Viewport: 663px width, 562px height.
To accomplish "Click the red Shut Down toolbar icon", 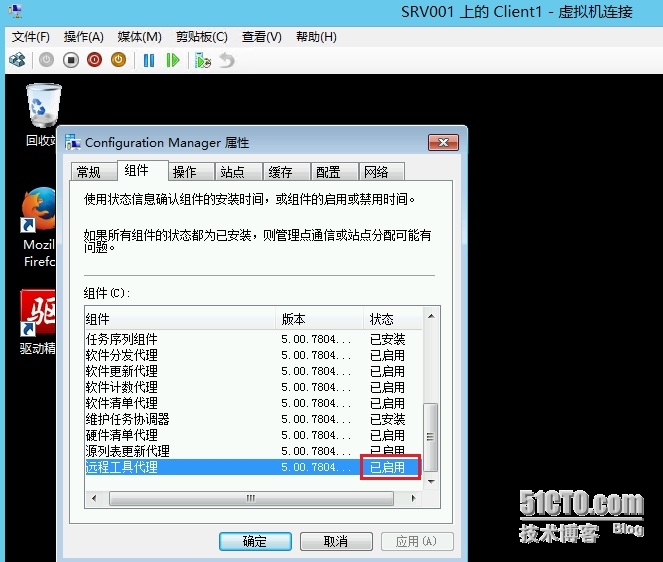I will click(x=94, y=60).
